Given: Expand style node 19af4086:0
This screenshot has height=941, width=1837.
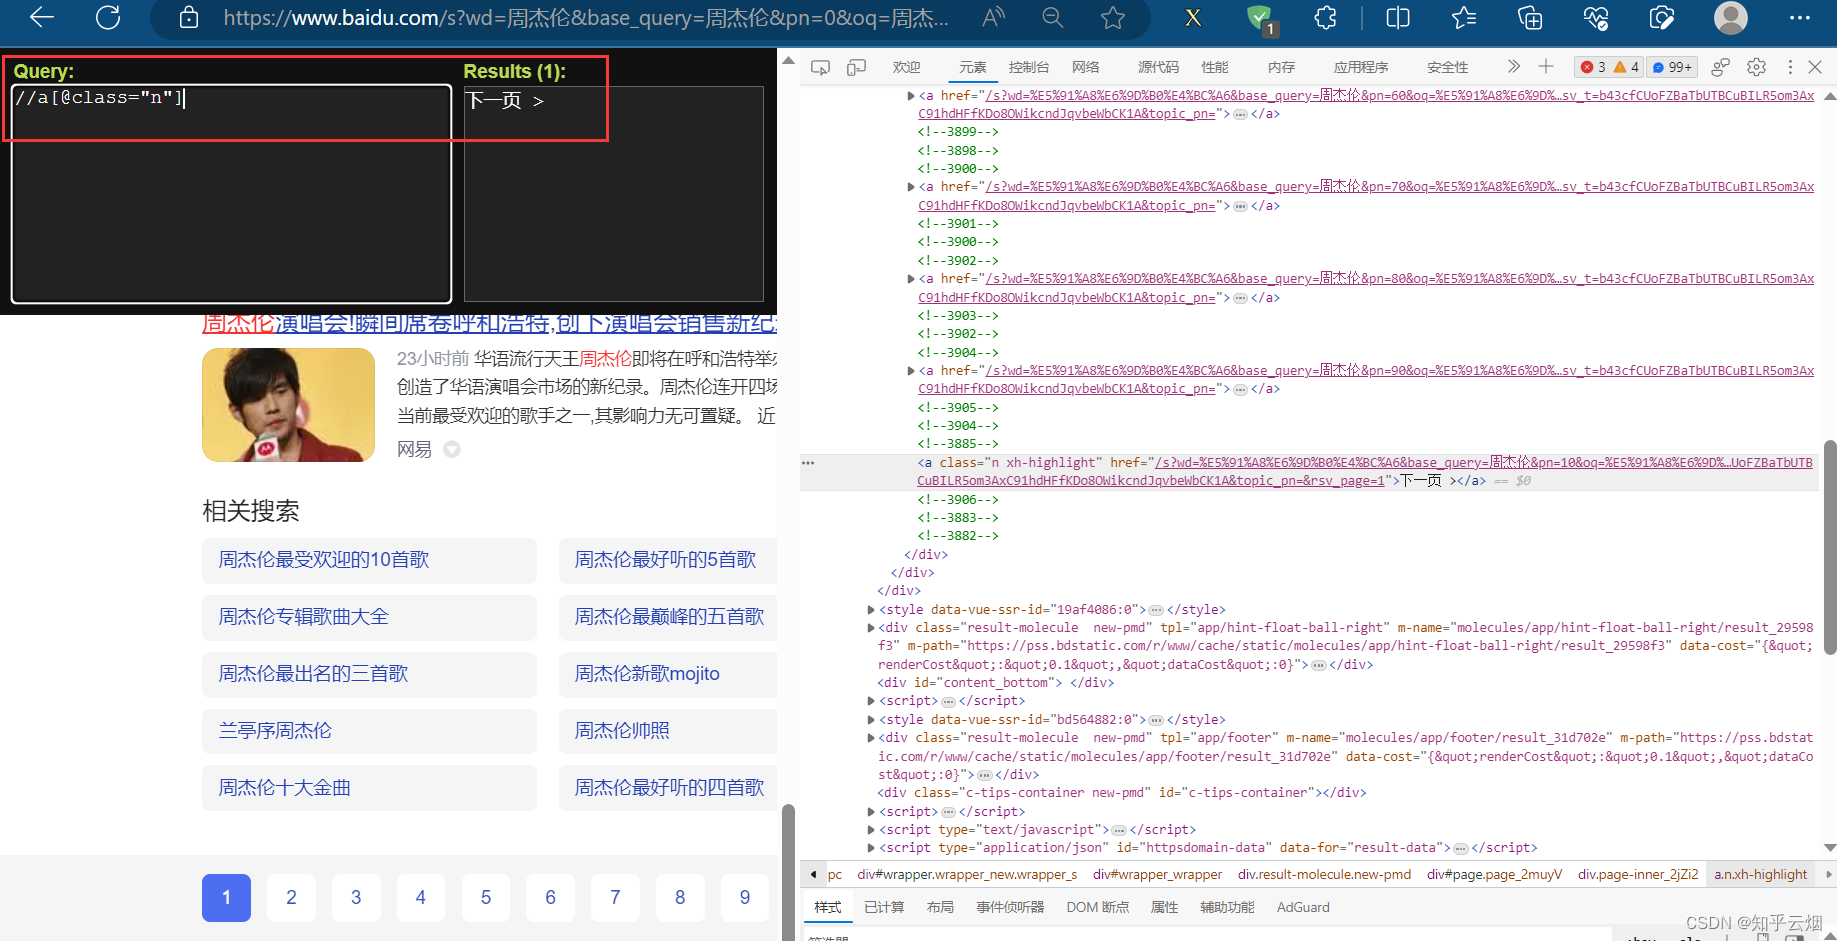Looking at the screenshot, I should 871,610.
